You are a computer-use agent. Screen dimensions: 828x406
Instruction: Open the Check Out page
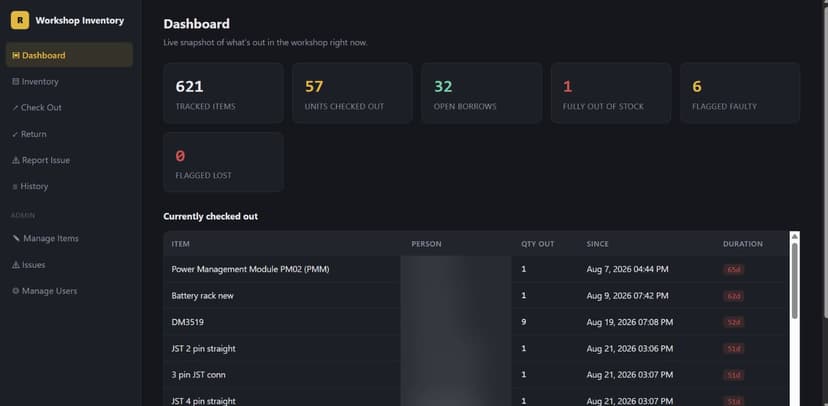point(69,108)
